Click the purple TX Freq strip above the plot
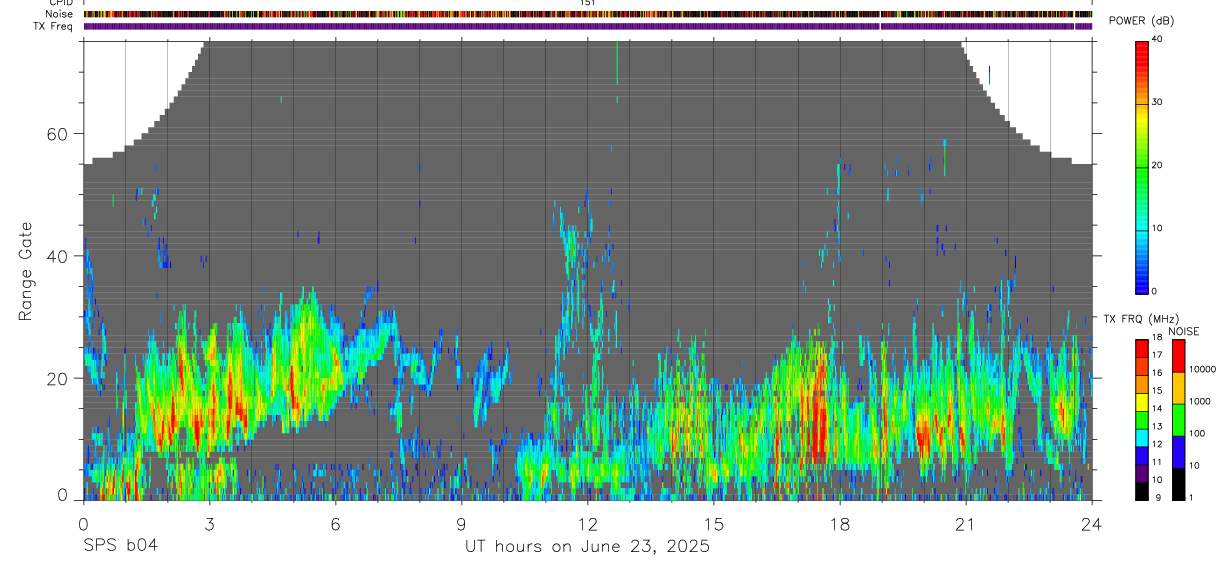Image resolution: width=1228 pixels, height=567 pixels. click(x=587, y=26)
